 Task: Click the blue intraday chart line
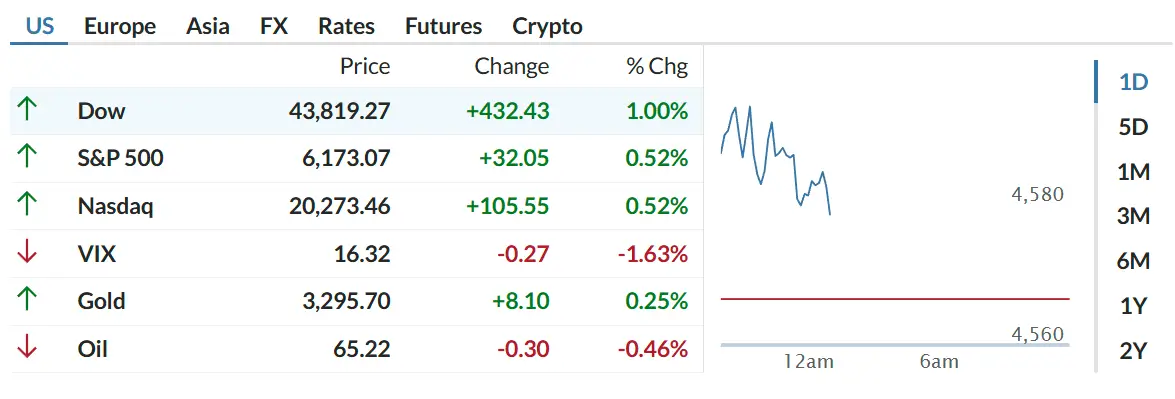point(776,161)
